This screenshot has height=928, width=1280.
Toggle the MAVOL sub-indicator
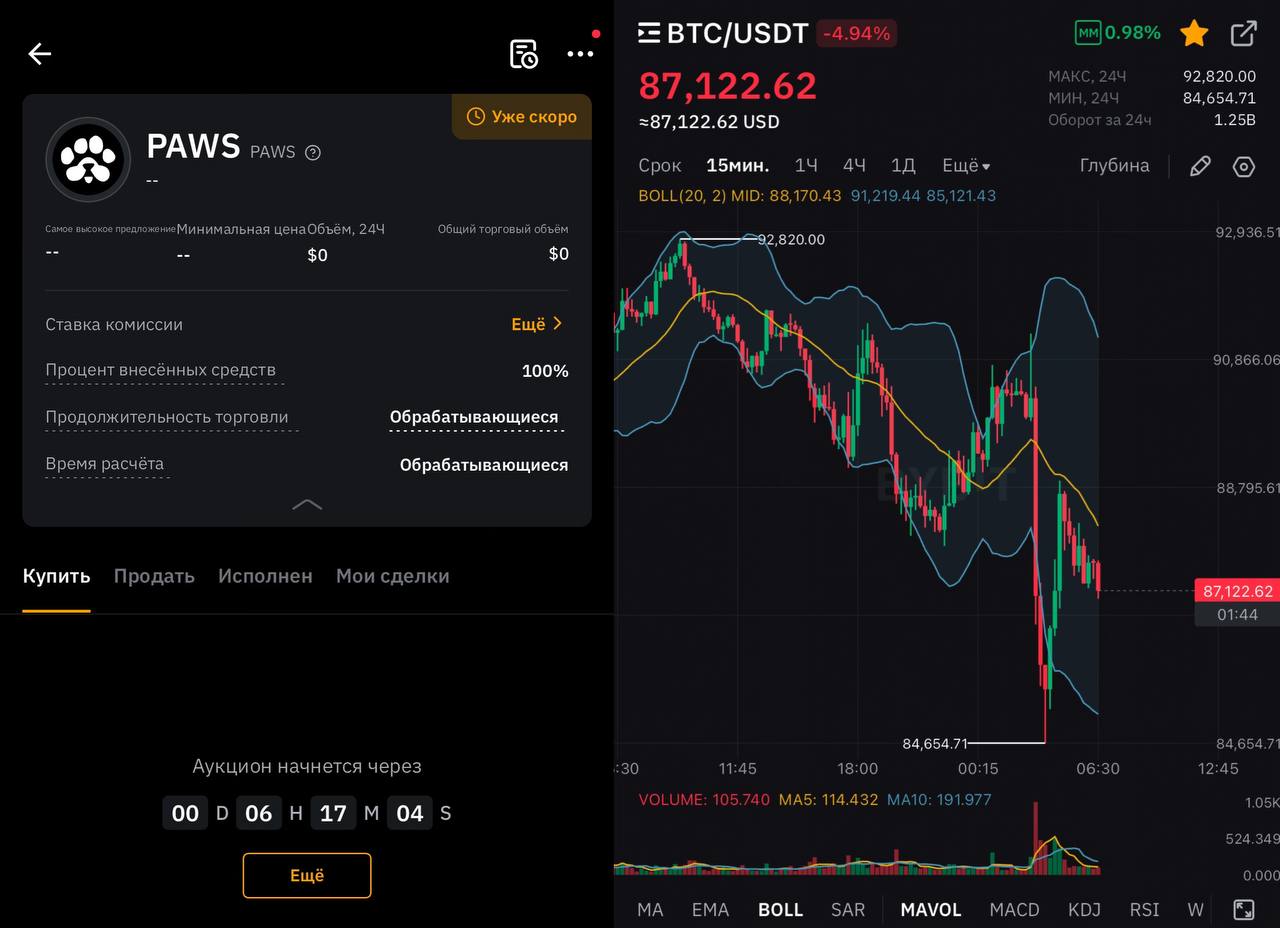point(930,910)
